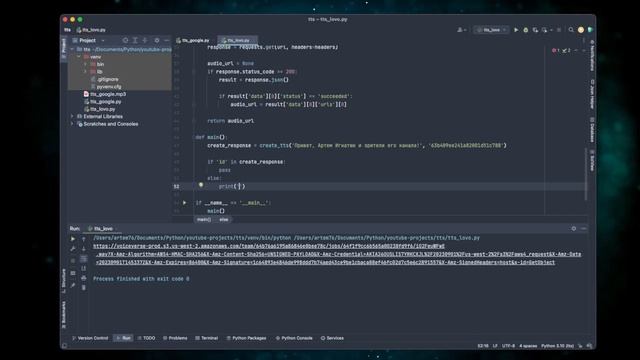Open the profiler run icon in top toolbar

[x=544, y=30]
